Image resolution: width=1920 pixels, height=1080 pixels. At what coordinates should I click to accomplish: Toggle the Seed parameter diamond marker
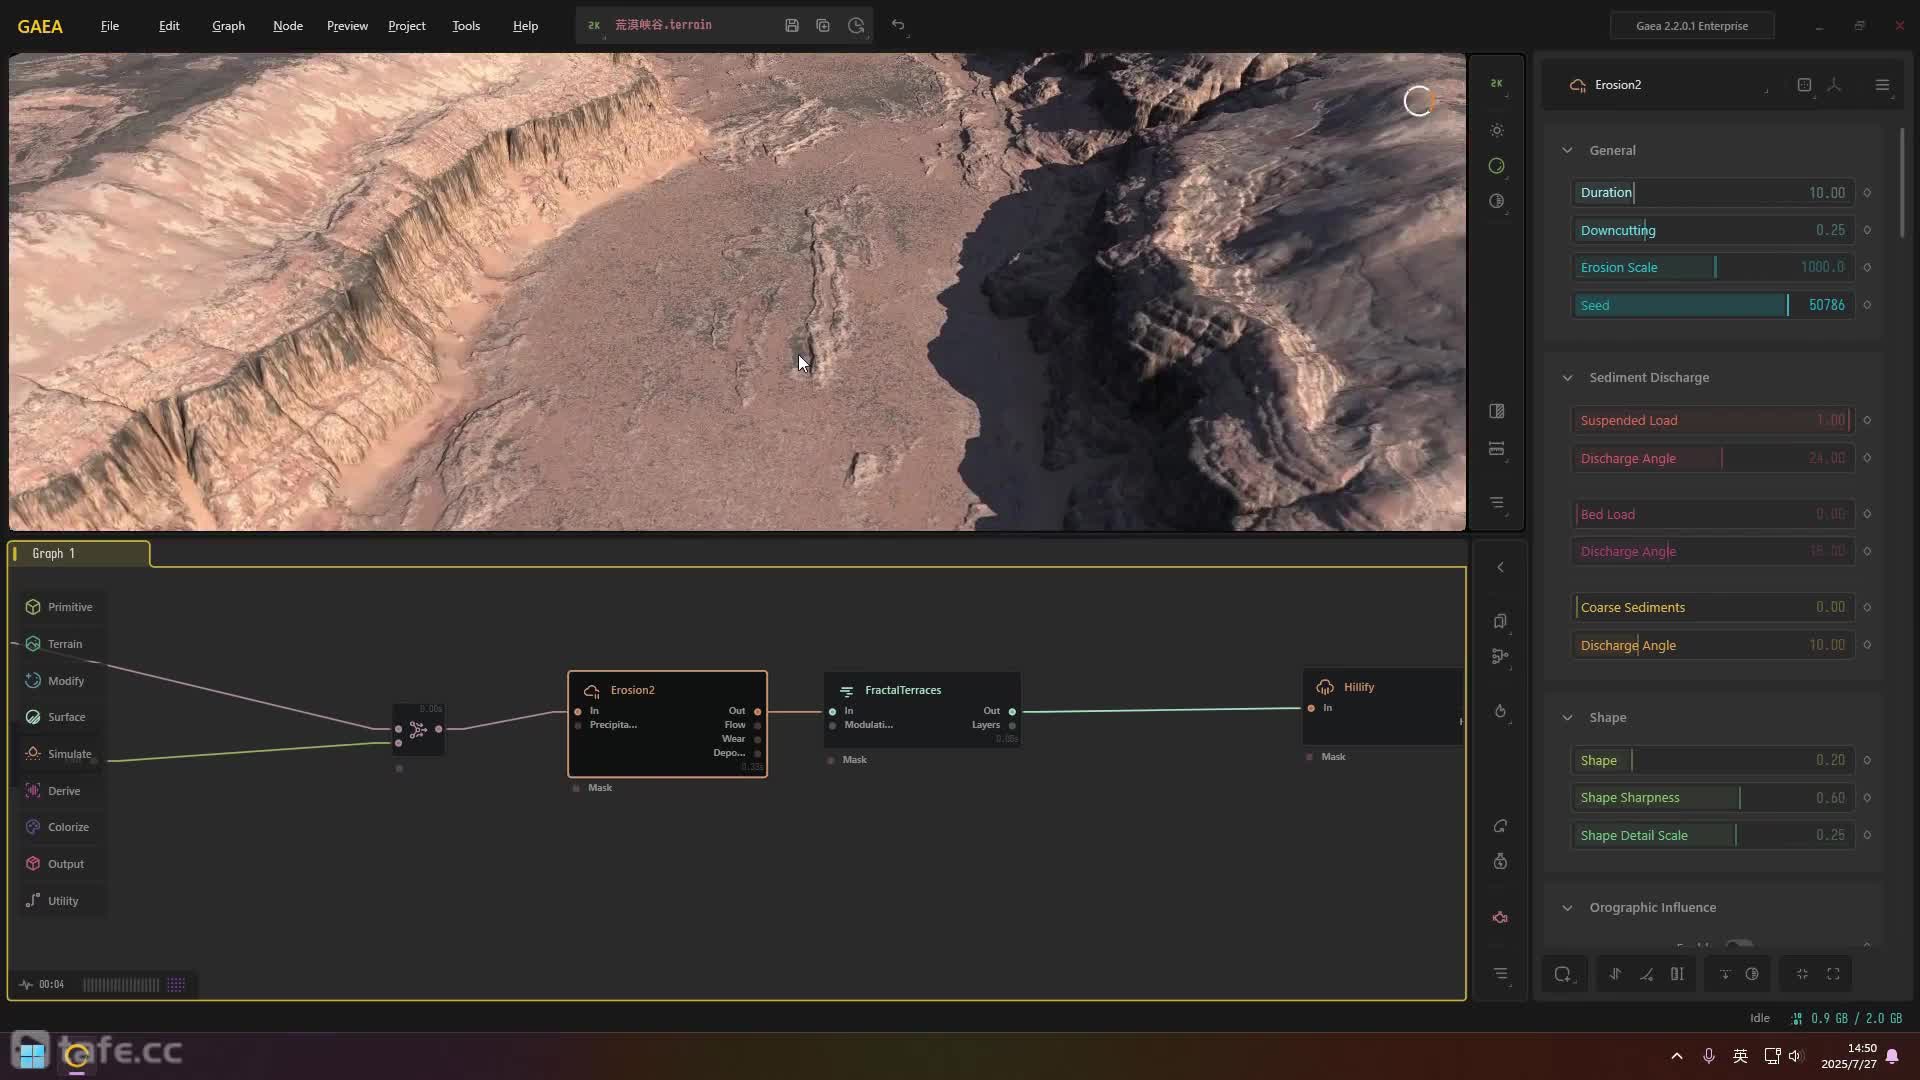(x=1867, y=305)
